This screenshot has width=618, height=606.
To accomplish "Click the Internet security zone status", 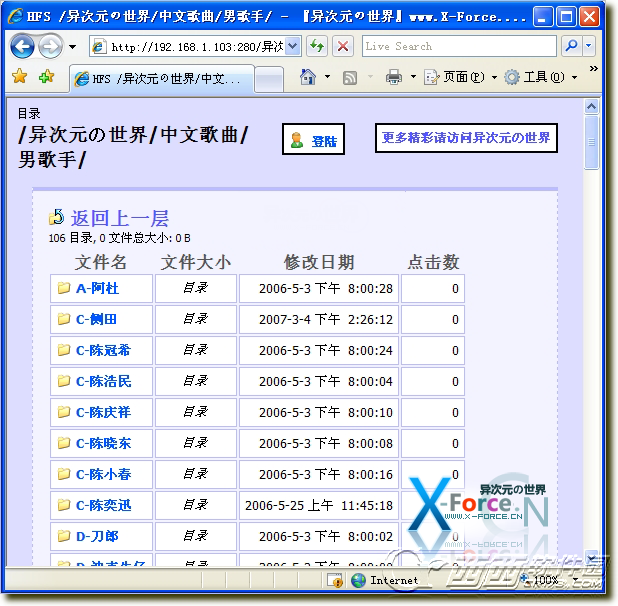I will click(384, 580).
